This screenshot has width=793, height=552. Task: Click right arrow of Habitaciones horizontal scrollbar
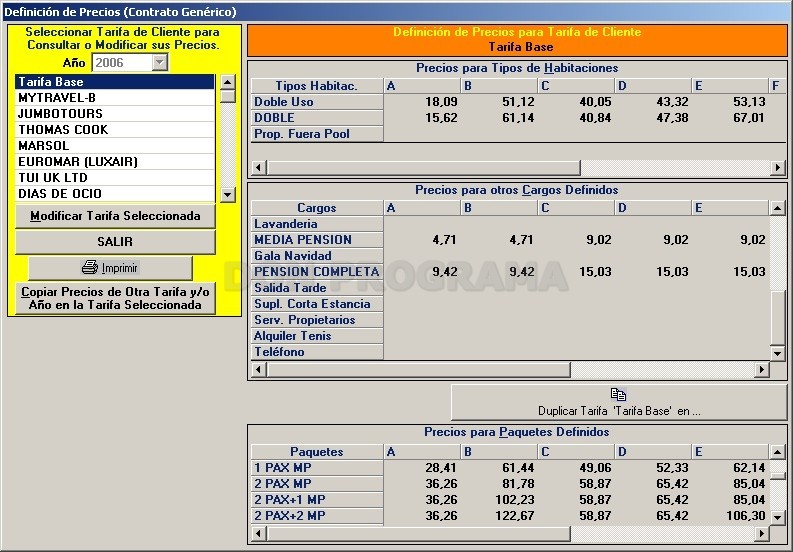tap(777, 167)
